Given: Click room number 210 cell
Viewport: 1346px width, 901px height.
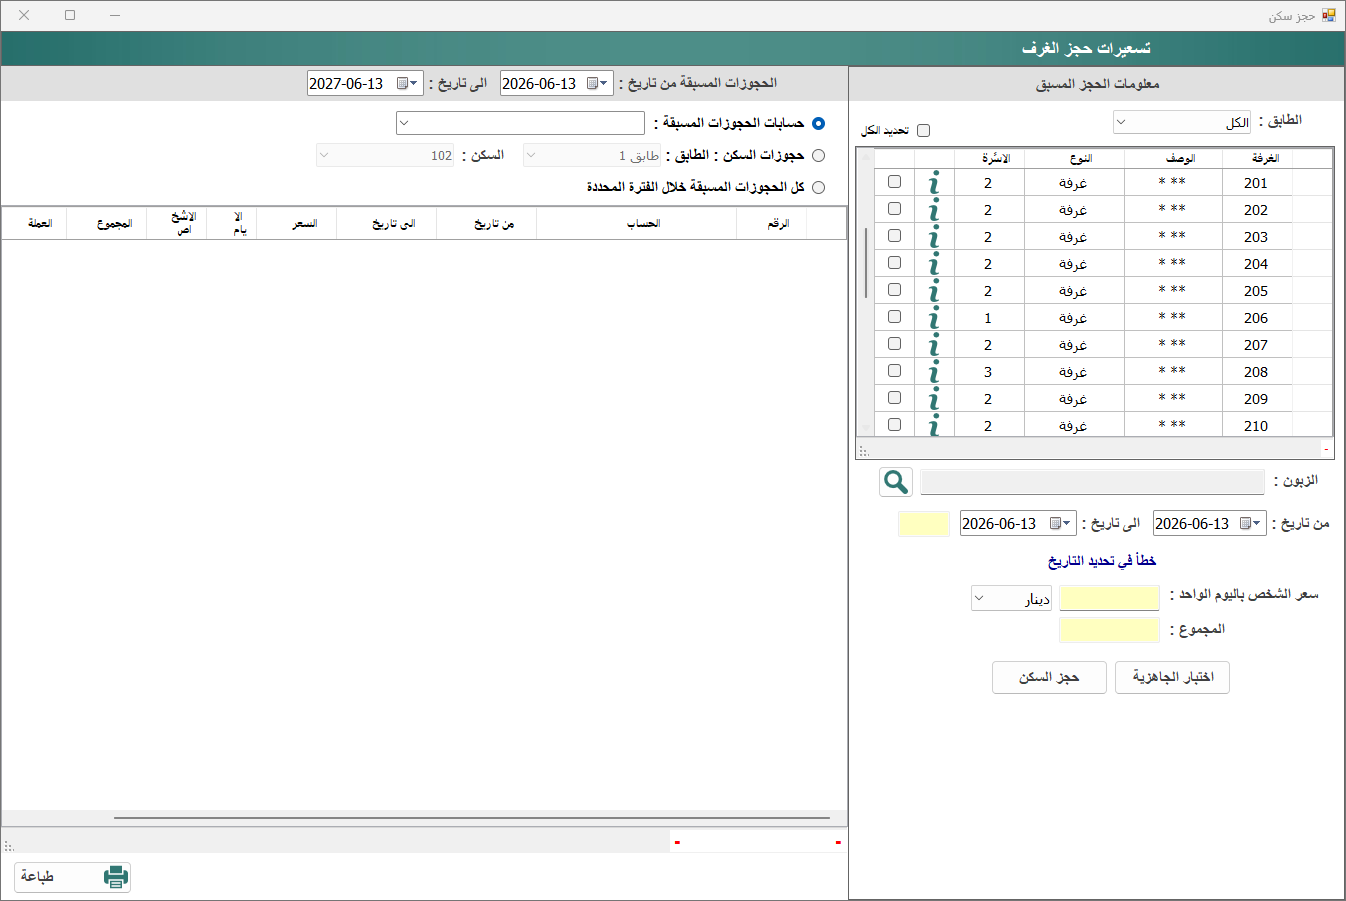Looking at the screenshot, I should tap(1256, 425).
